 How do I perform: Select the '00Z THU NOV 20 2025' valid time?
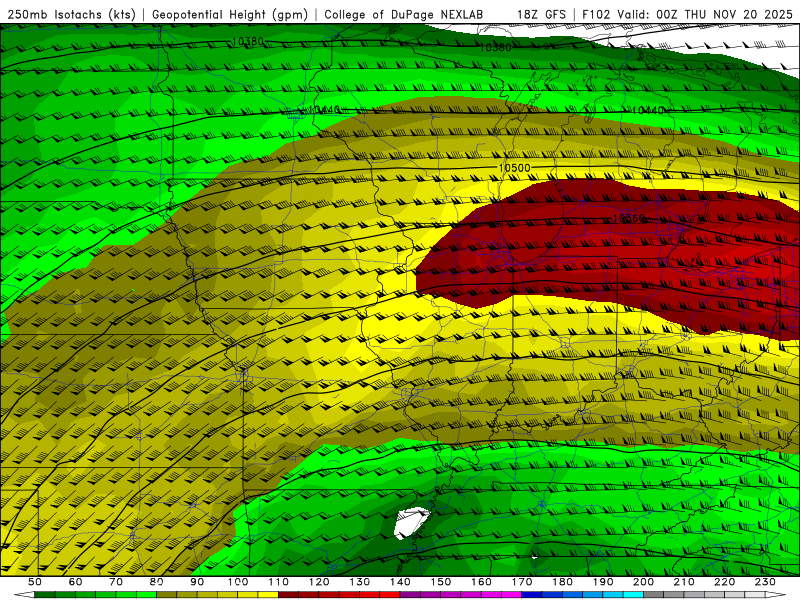click(x=724, y=14)
